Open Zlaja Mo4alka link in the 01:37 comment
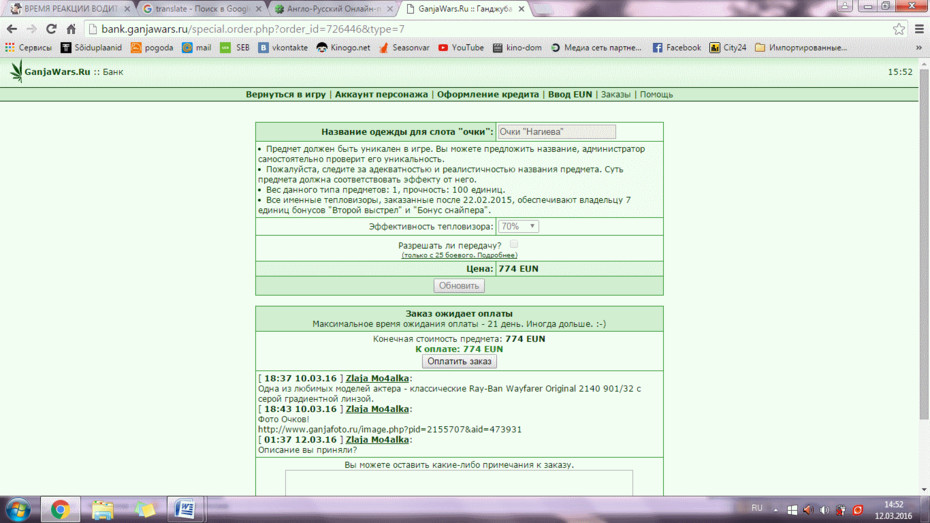This screenshot has height=523, width=930. pos(377,440)
